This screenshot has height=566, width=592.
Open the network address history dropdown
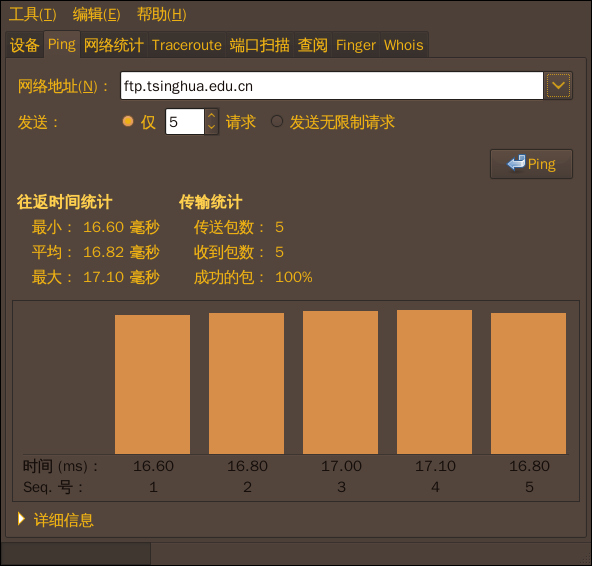coord(558,86)
